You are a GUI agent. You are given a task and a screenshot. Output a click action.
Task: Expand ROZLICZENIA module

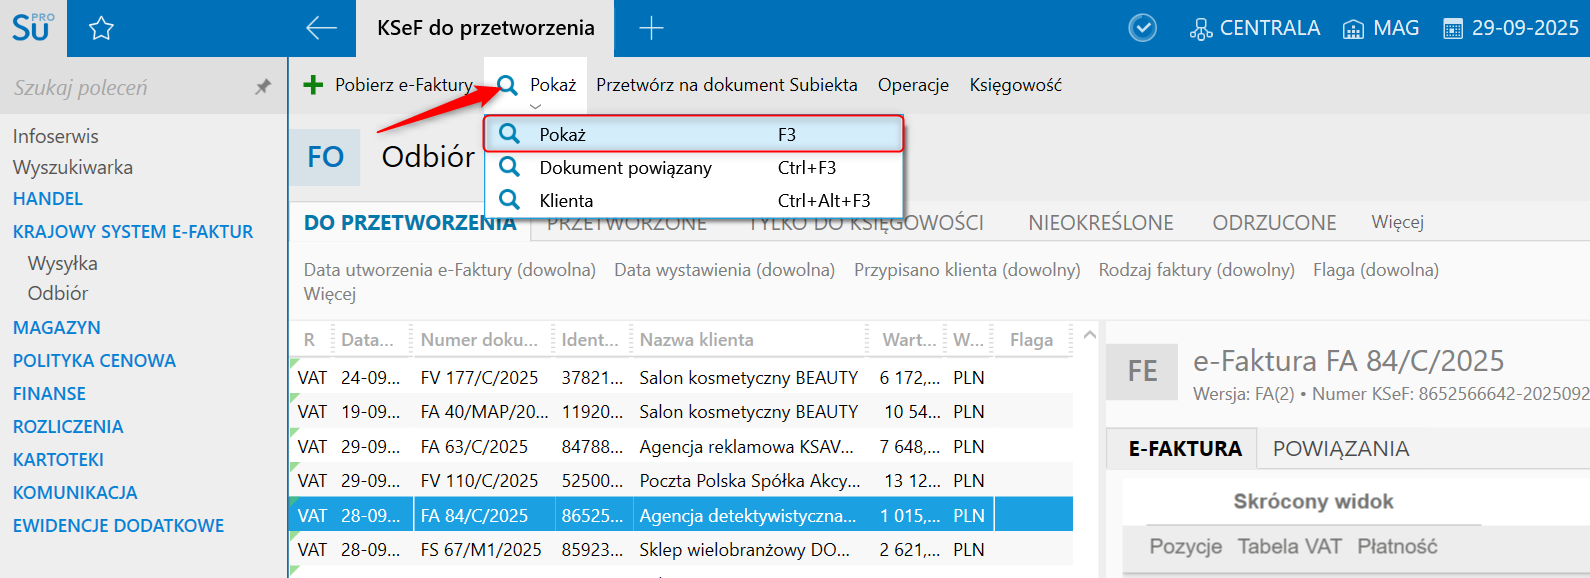click(67, 427)
